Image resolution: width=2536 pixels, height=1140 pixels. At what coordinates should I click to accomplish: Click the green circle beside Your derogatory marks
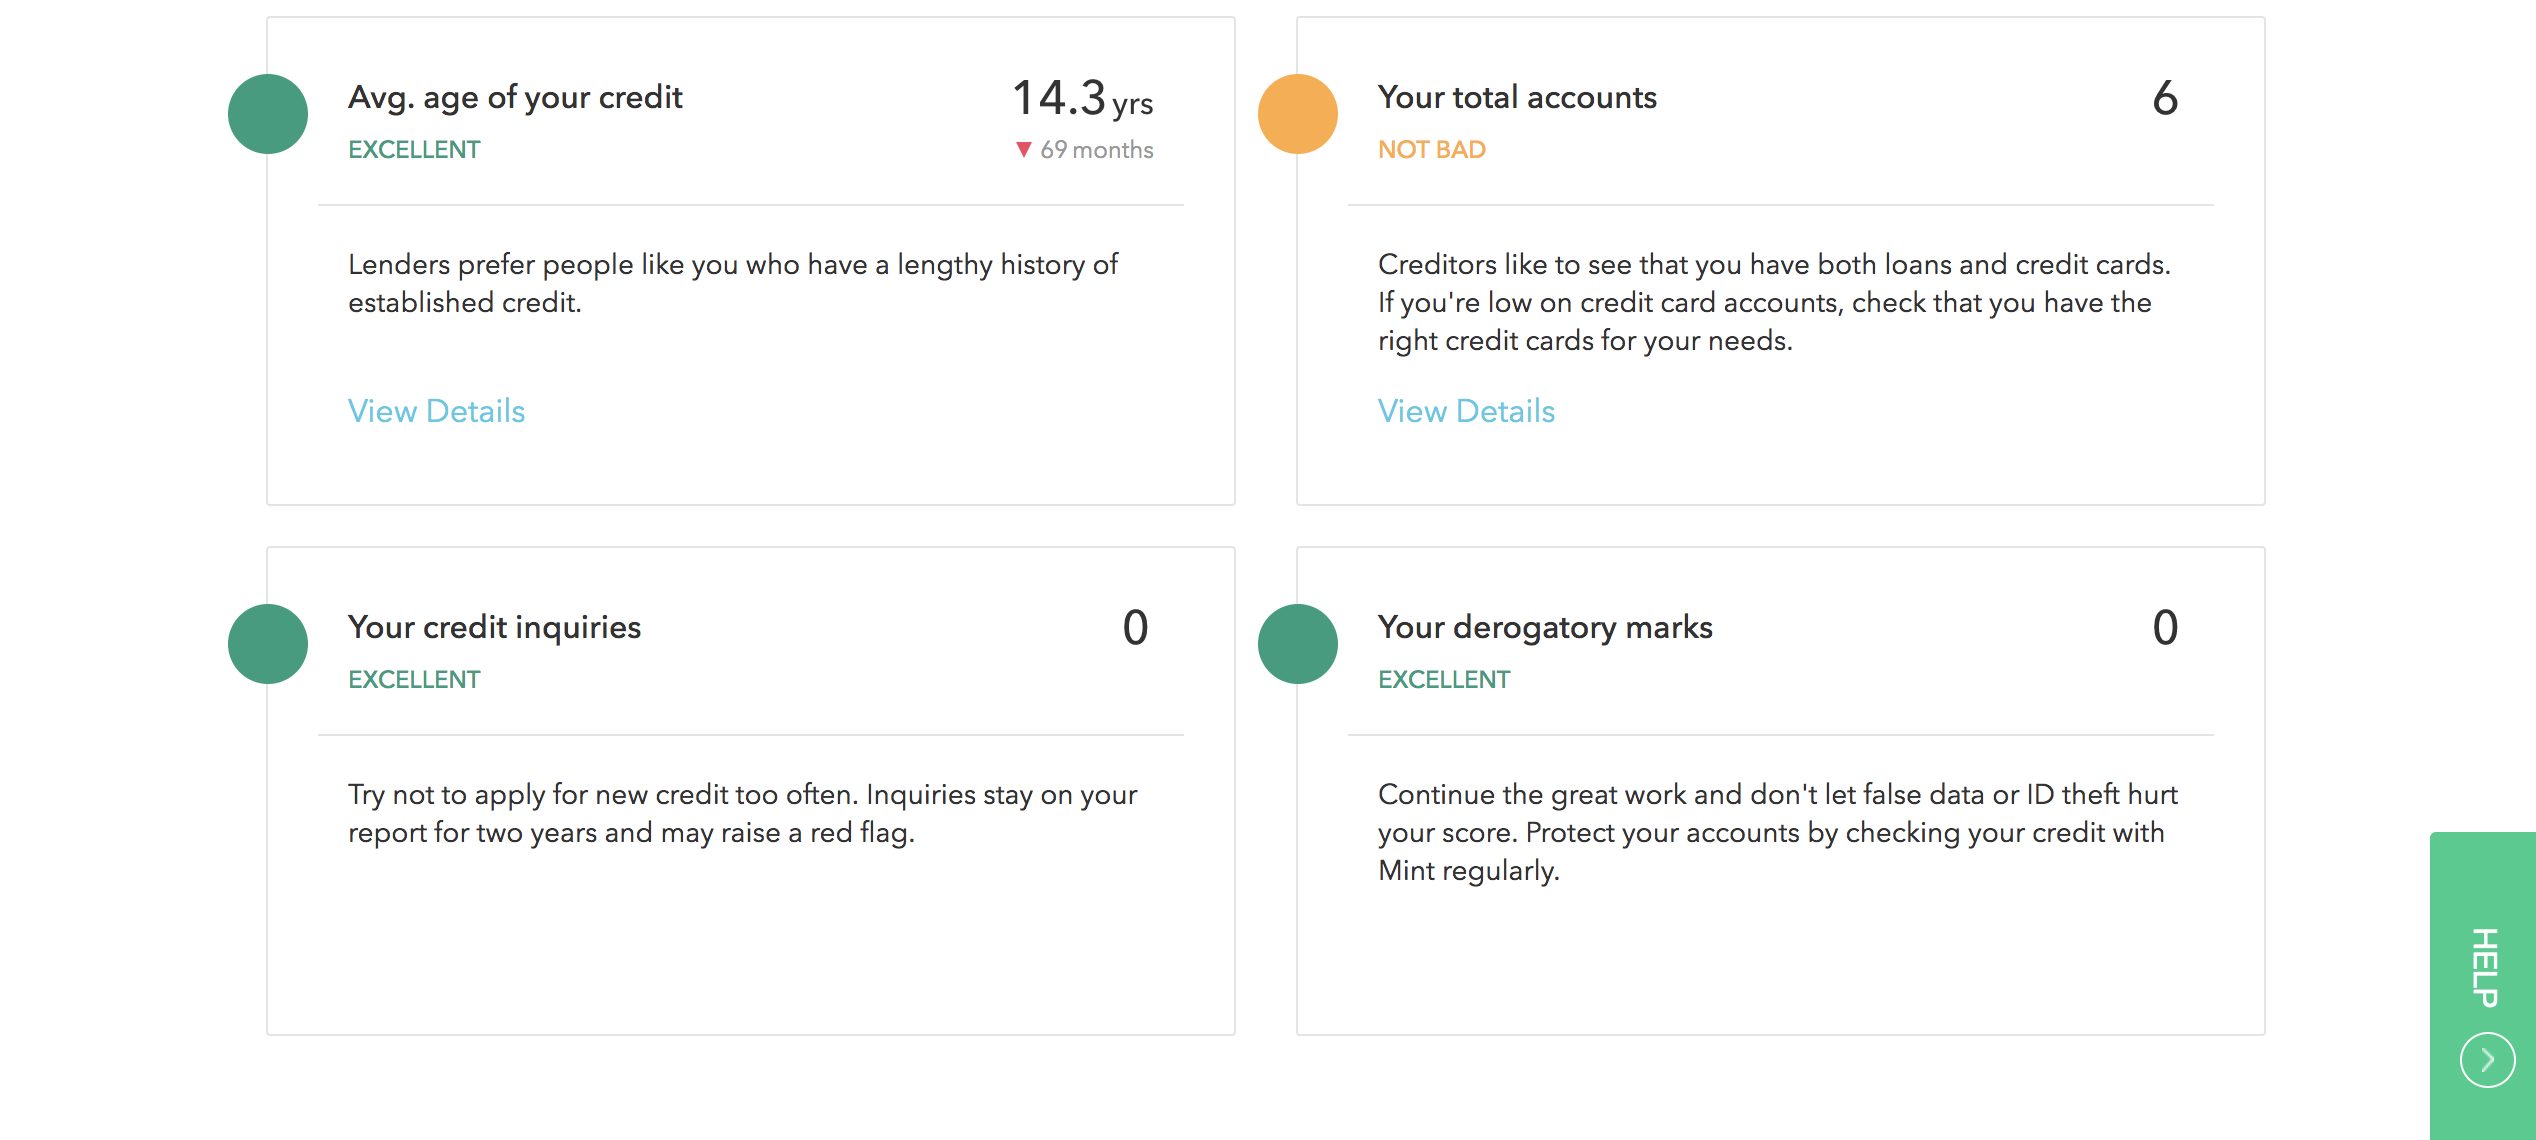click(x=1298, y=644)
